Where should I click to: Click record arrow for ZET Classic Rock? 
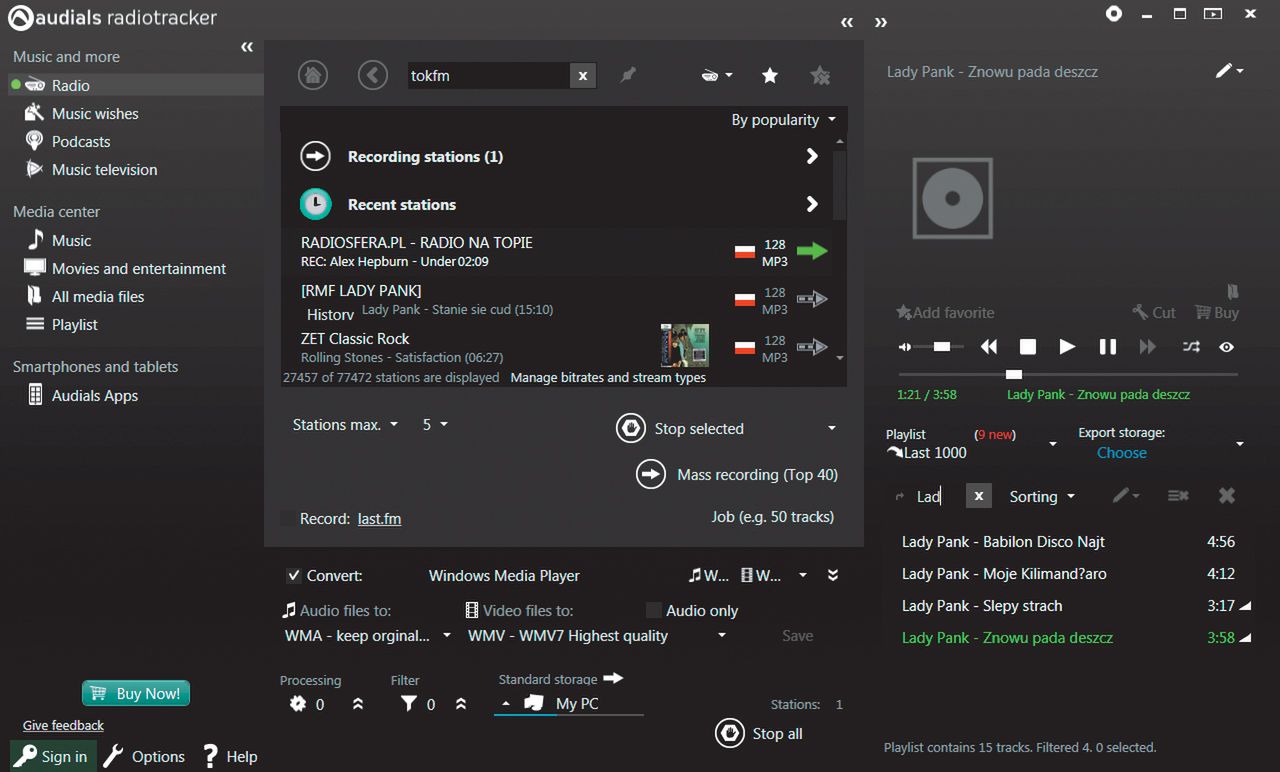click(812, 347)
